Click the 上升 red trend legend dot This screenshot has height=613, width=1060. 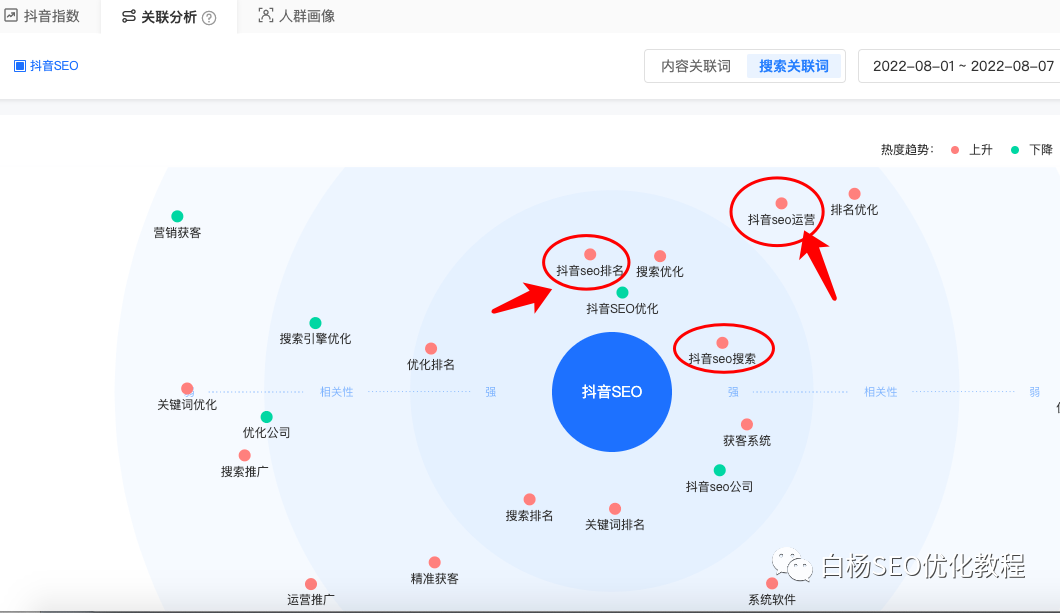955,150
